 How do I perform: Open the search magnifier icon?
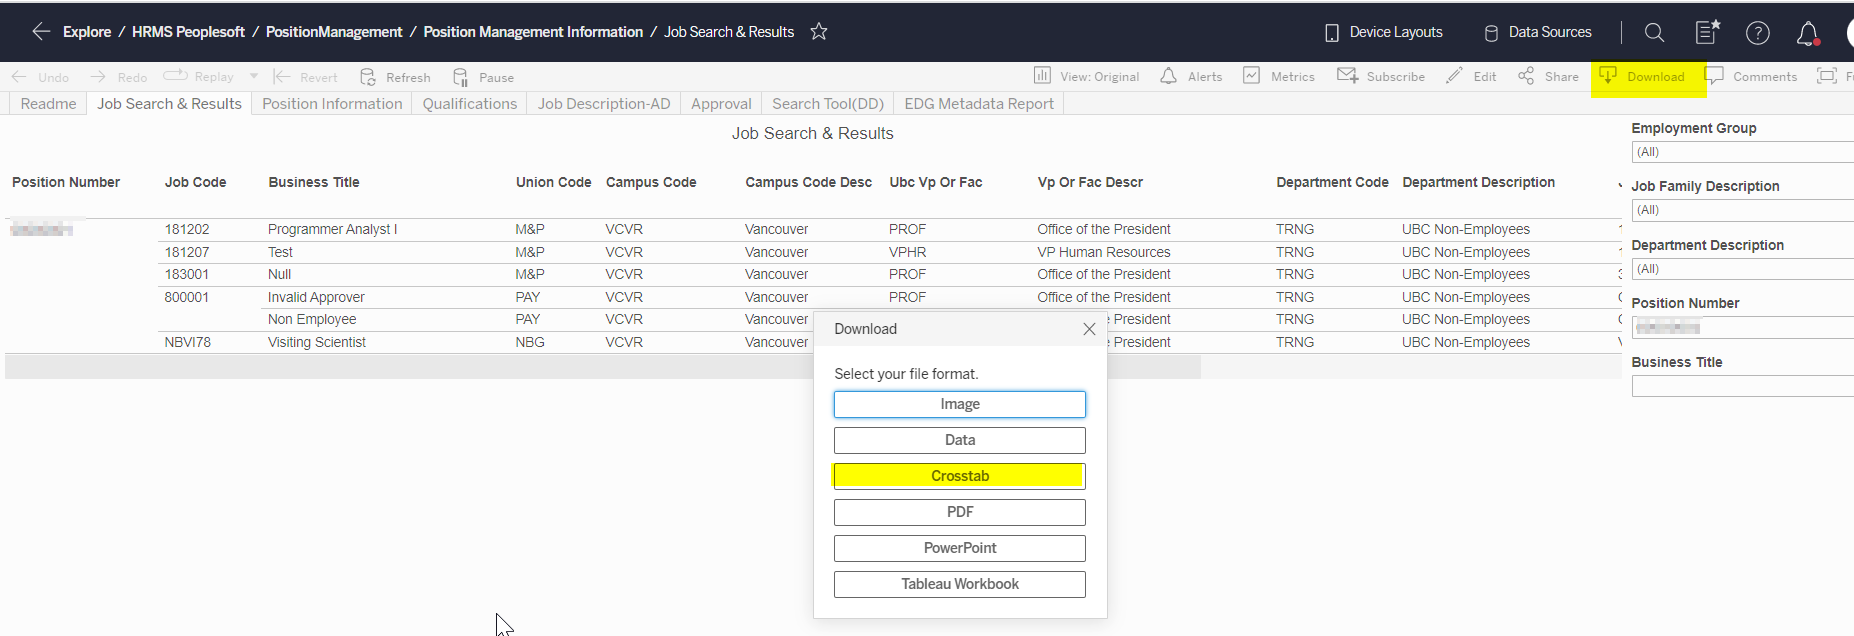tap(1654, 33)
